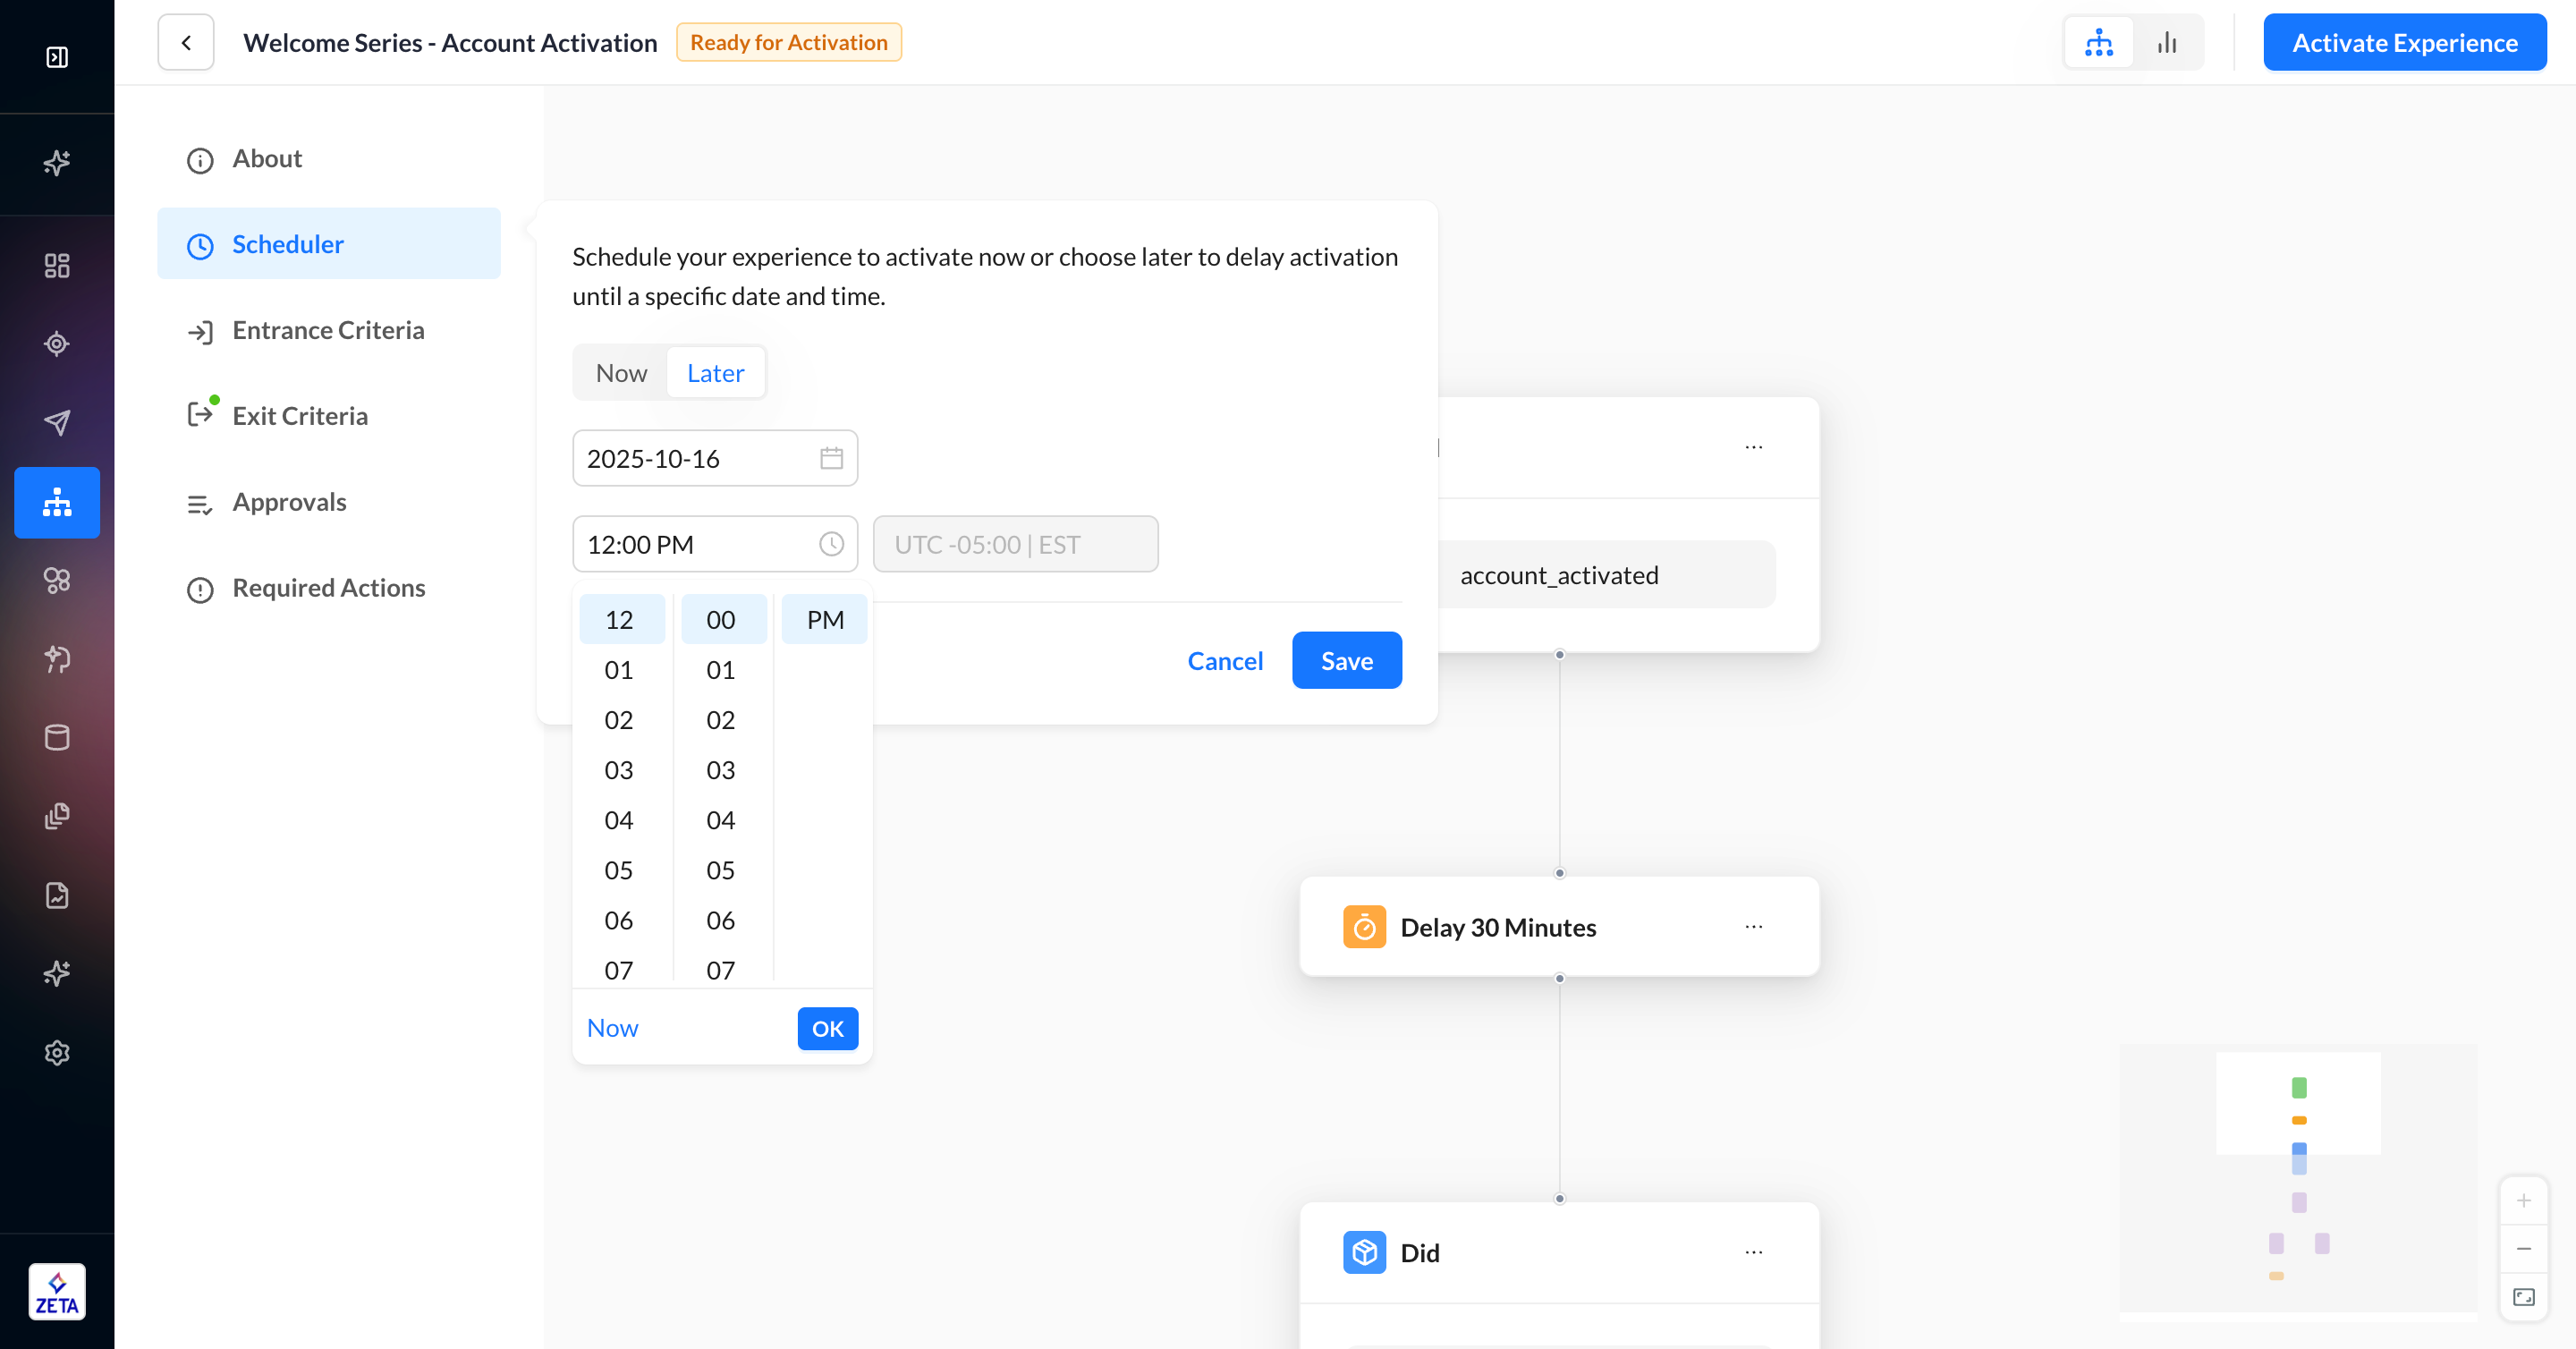Open the settings gear in left sidebar
The width and height of the screenshot is (2576, 1349).
point(57,1052)
